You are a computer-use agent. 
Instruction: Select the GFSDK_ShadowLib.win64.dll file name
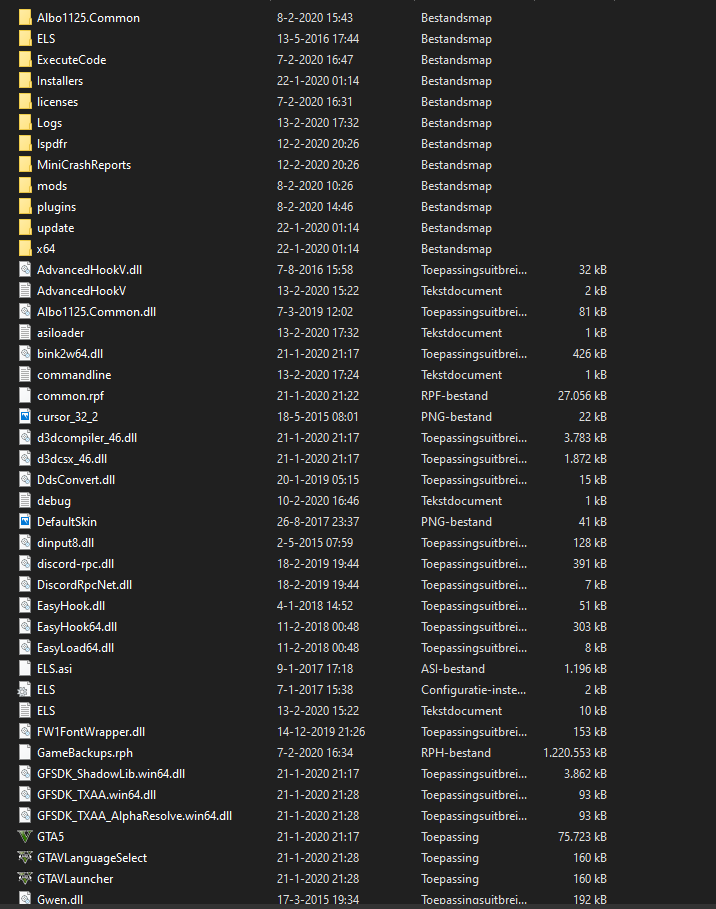[111, 773]
